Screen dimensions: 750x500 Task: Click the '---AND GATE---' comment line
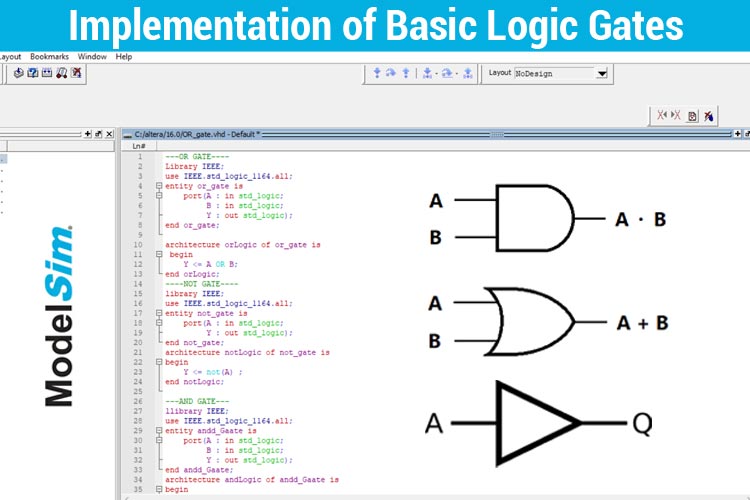click(197, 401)
